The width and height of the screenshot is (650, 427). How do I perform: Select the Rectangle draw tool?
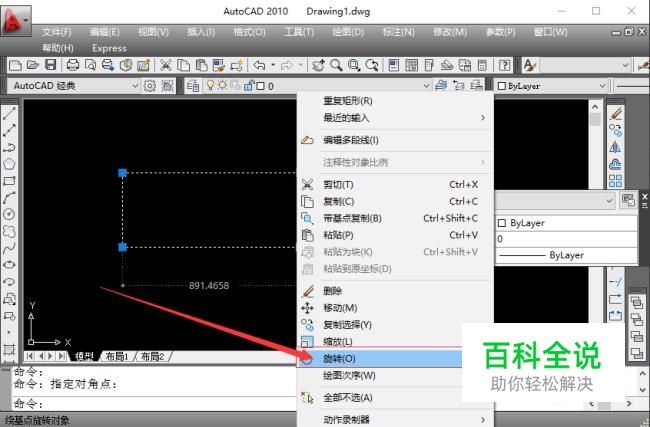pyautogui.click(x=9, y=181)
